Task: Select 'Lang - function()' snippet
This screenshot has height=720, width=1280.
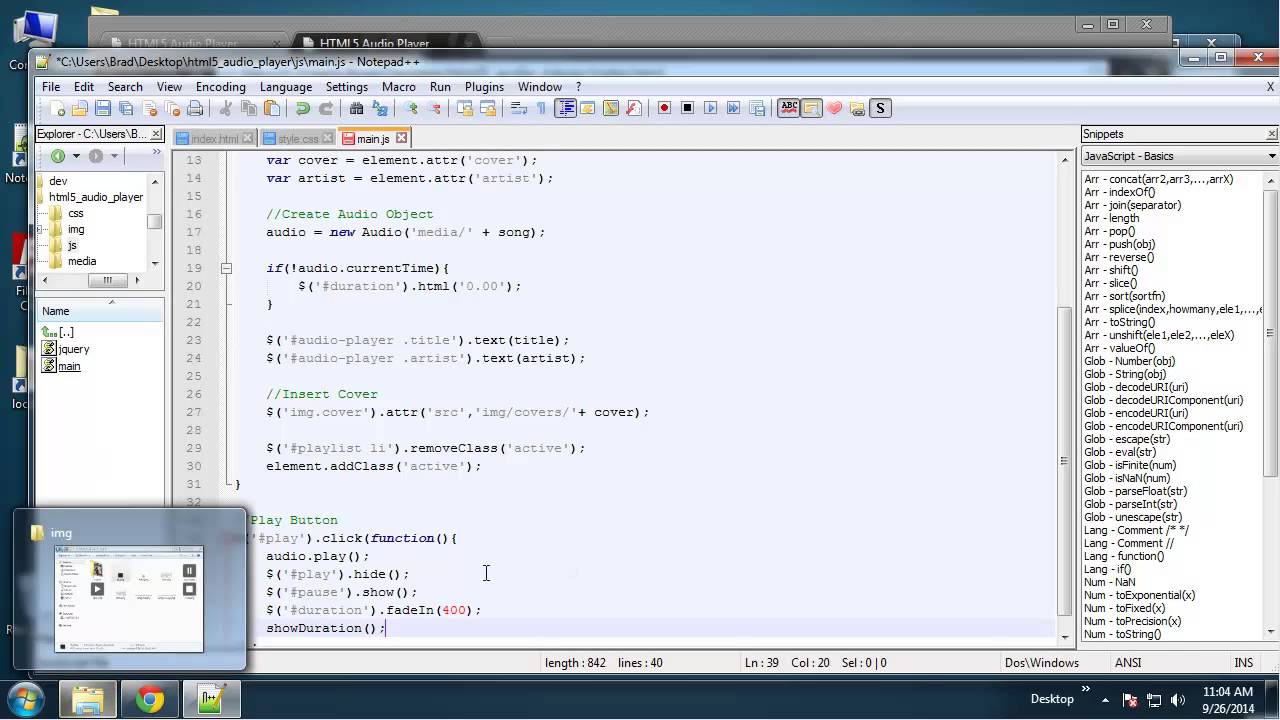Action: [1123, 556]
